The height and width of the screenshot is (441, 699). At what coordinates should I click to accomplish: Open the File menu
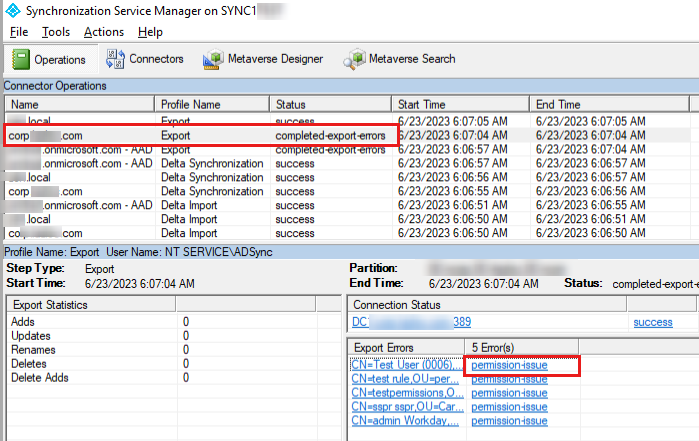pos(19,32)
